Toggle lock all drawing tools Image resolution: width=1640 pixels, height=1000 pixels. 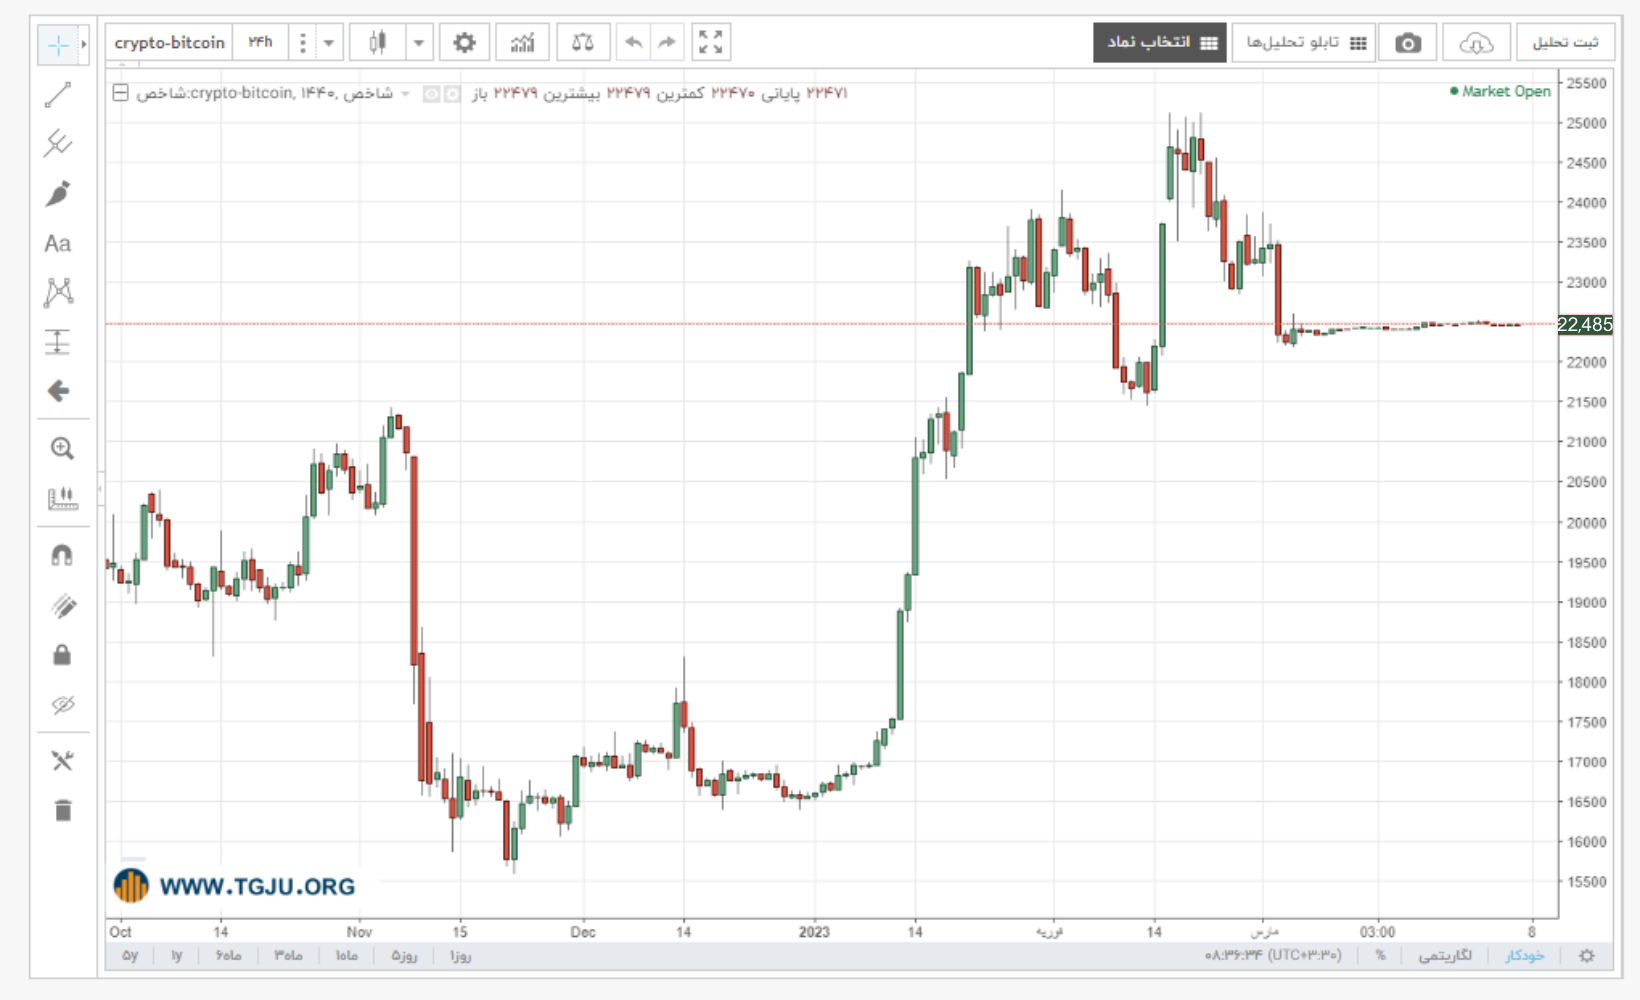coord(62,655)
